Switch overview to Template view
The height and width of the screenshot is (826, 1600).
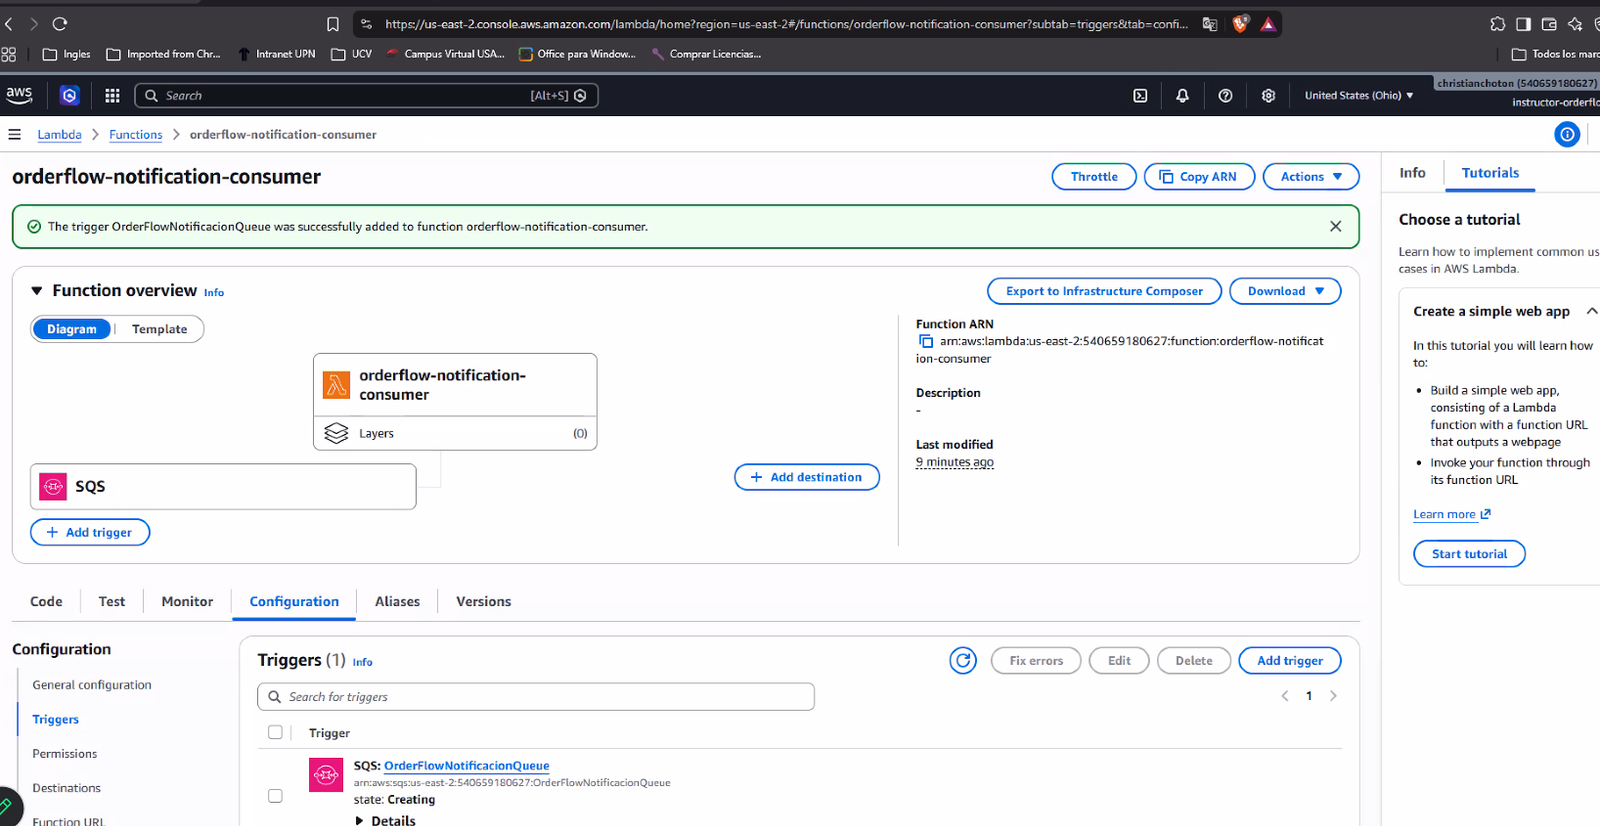tap(159, 329)
